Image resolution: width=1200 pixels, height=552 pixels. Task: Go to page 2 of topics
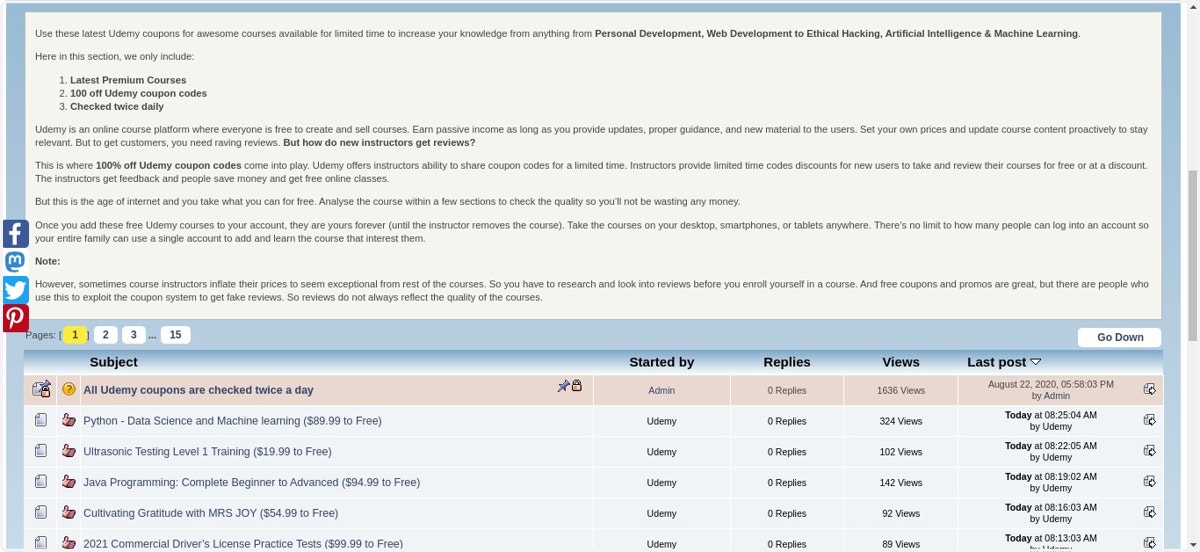105,335
